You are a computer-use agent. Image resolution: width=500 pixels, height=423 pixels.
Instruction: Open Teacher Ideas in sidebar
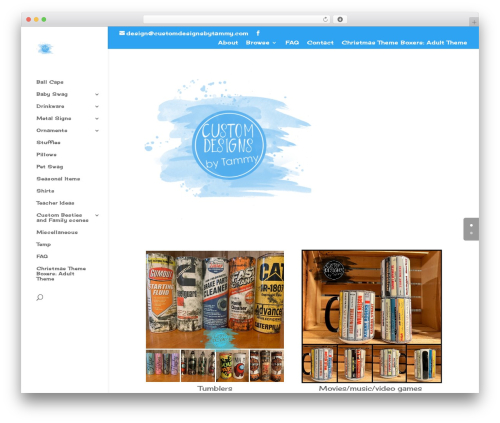(x=55, y=203)
